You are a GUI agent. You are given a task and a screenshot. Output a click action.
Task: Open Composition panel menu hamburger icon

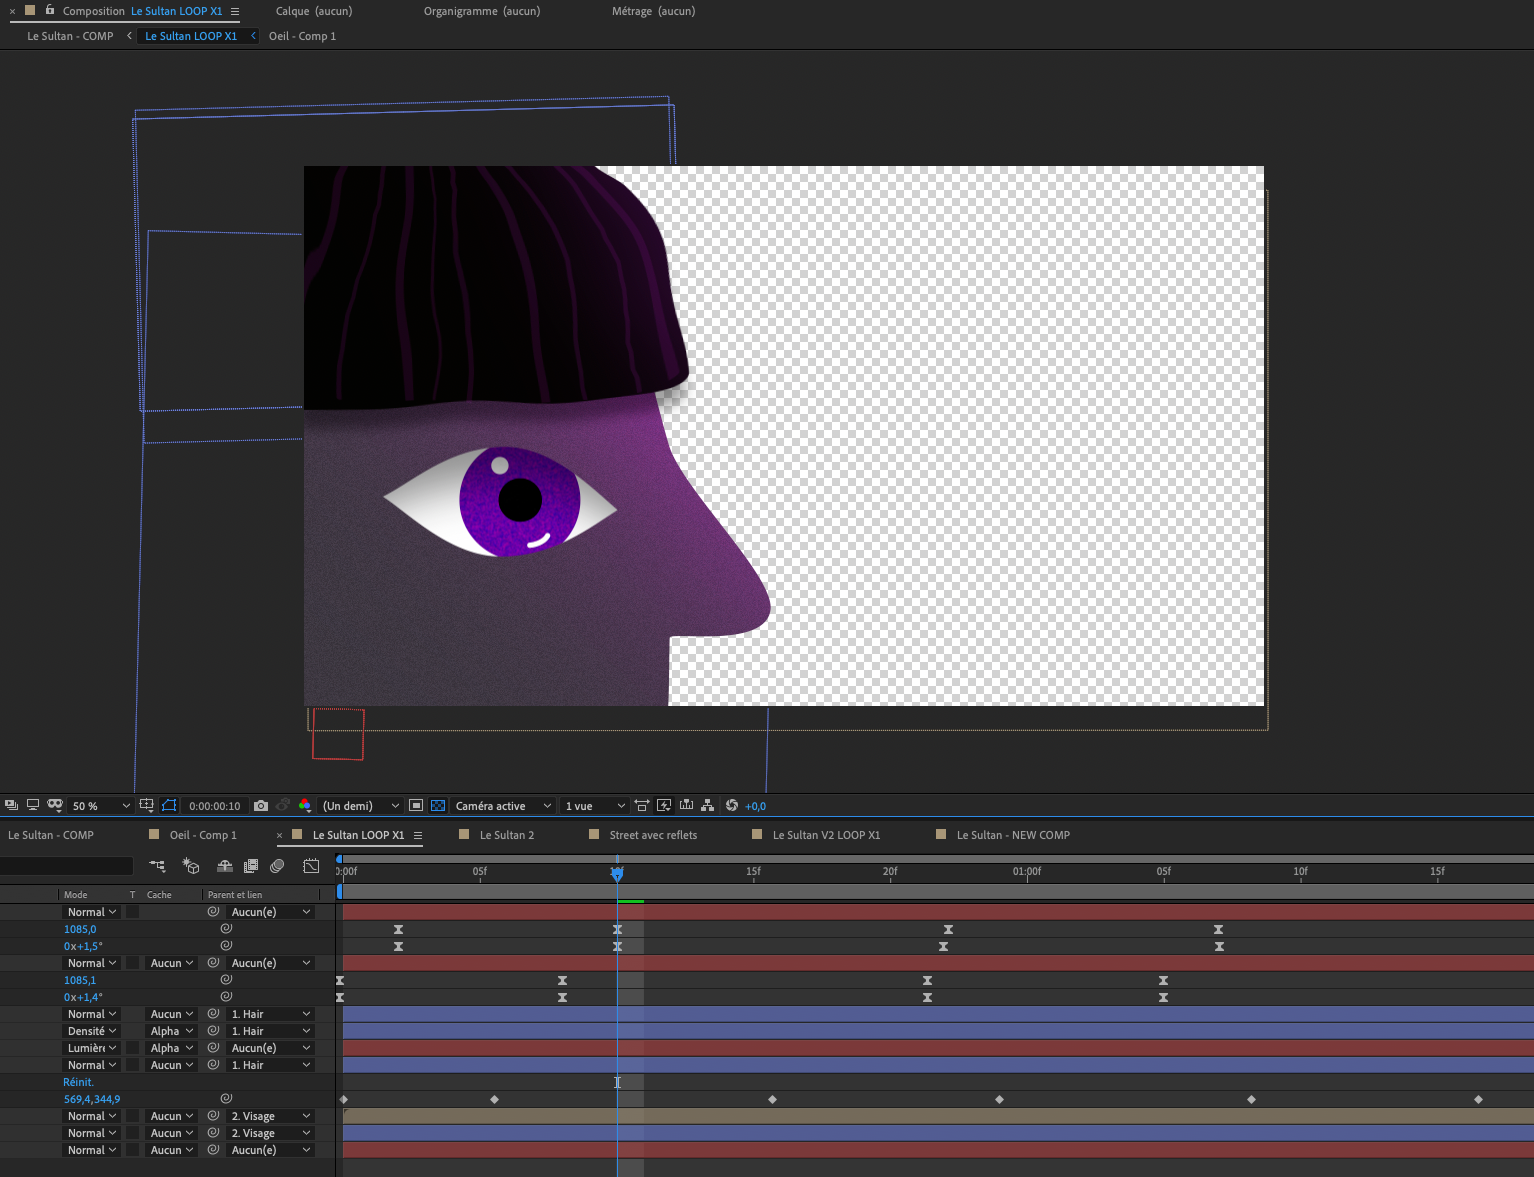point(235,11)
